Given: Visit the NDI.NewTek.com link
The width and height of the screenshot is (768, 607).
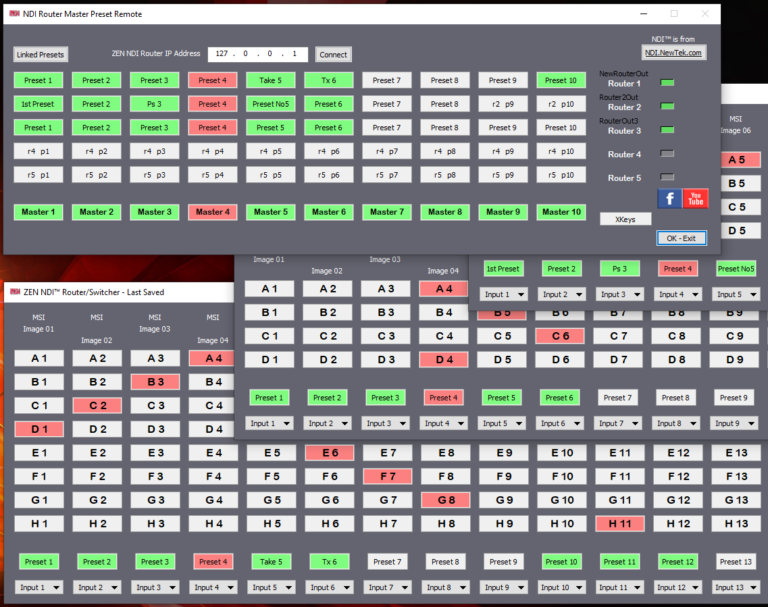Looking at the screenshot, I should [x=673, y=53].
